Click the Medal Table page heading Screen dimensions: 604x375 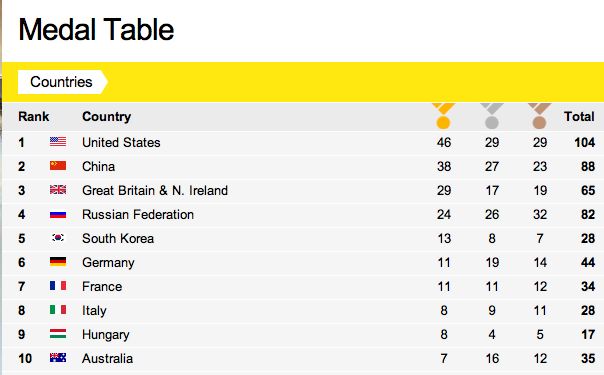coord(96,30)
